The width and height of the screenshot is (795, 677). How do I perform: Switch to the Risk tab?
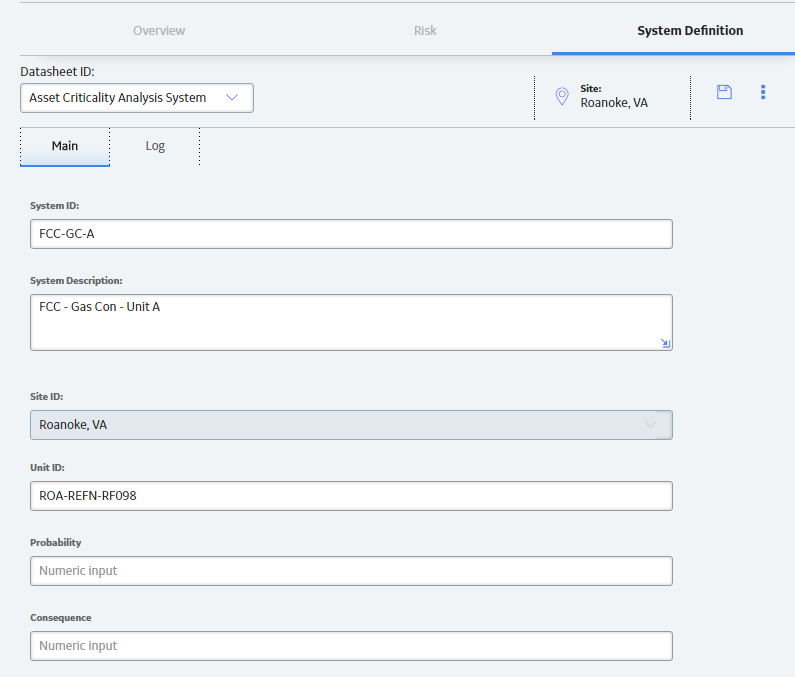tap(425, 30)
